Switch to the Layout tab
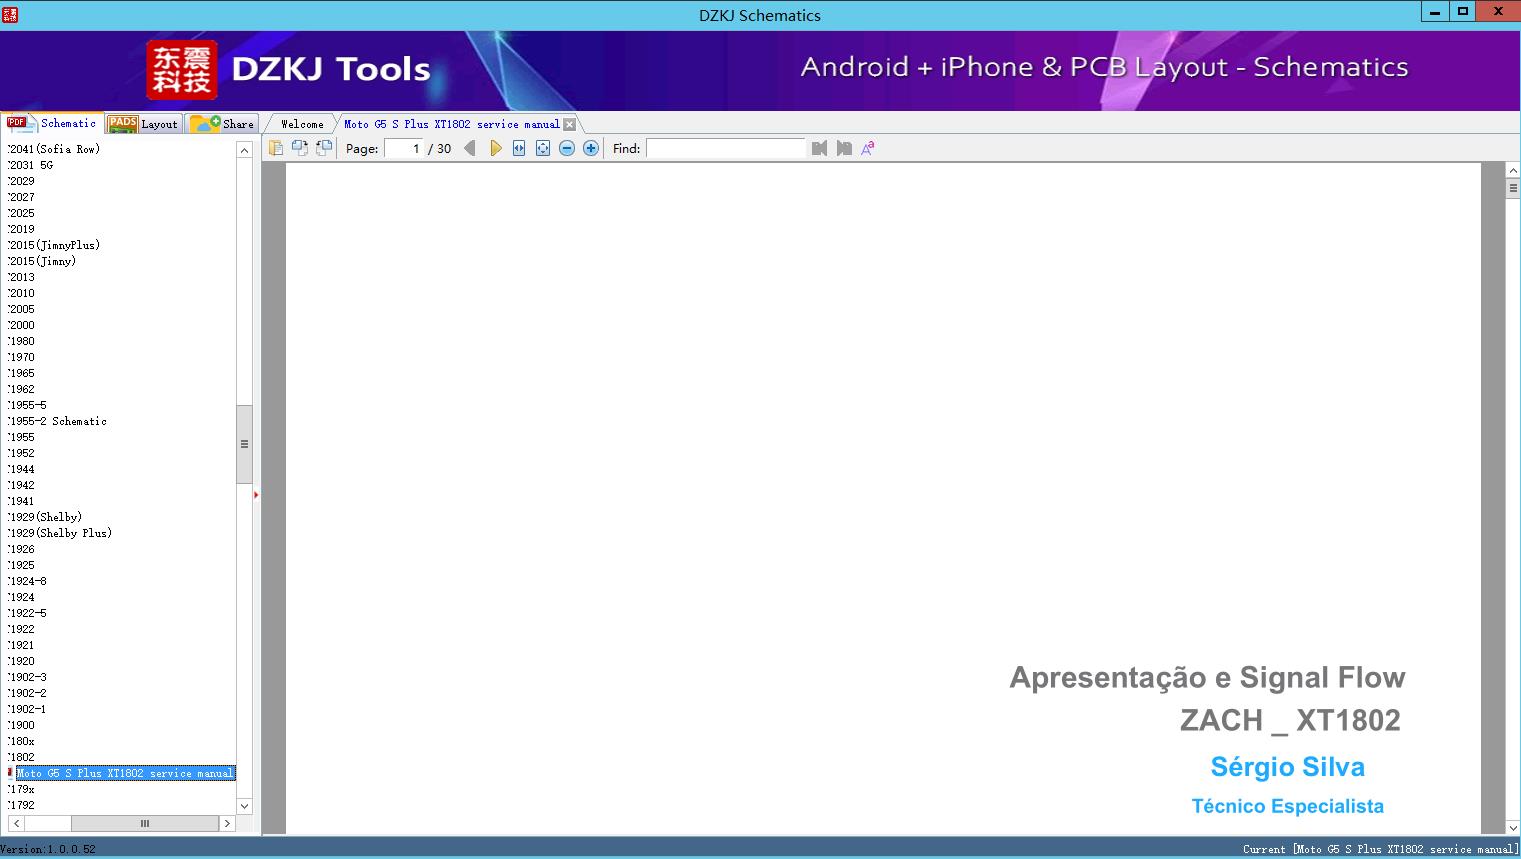This screenshot has height=859, width=1521. 143,124
